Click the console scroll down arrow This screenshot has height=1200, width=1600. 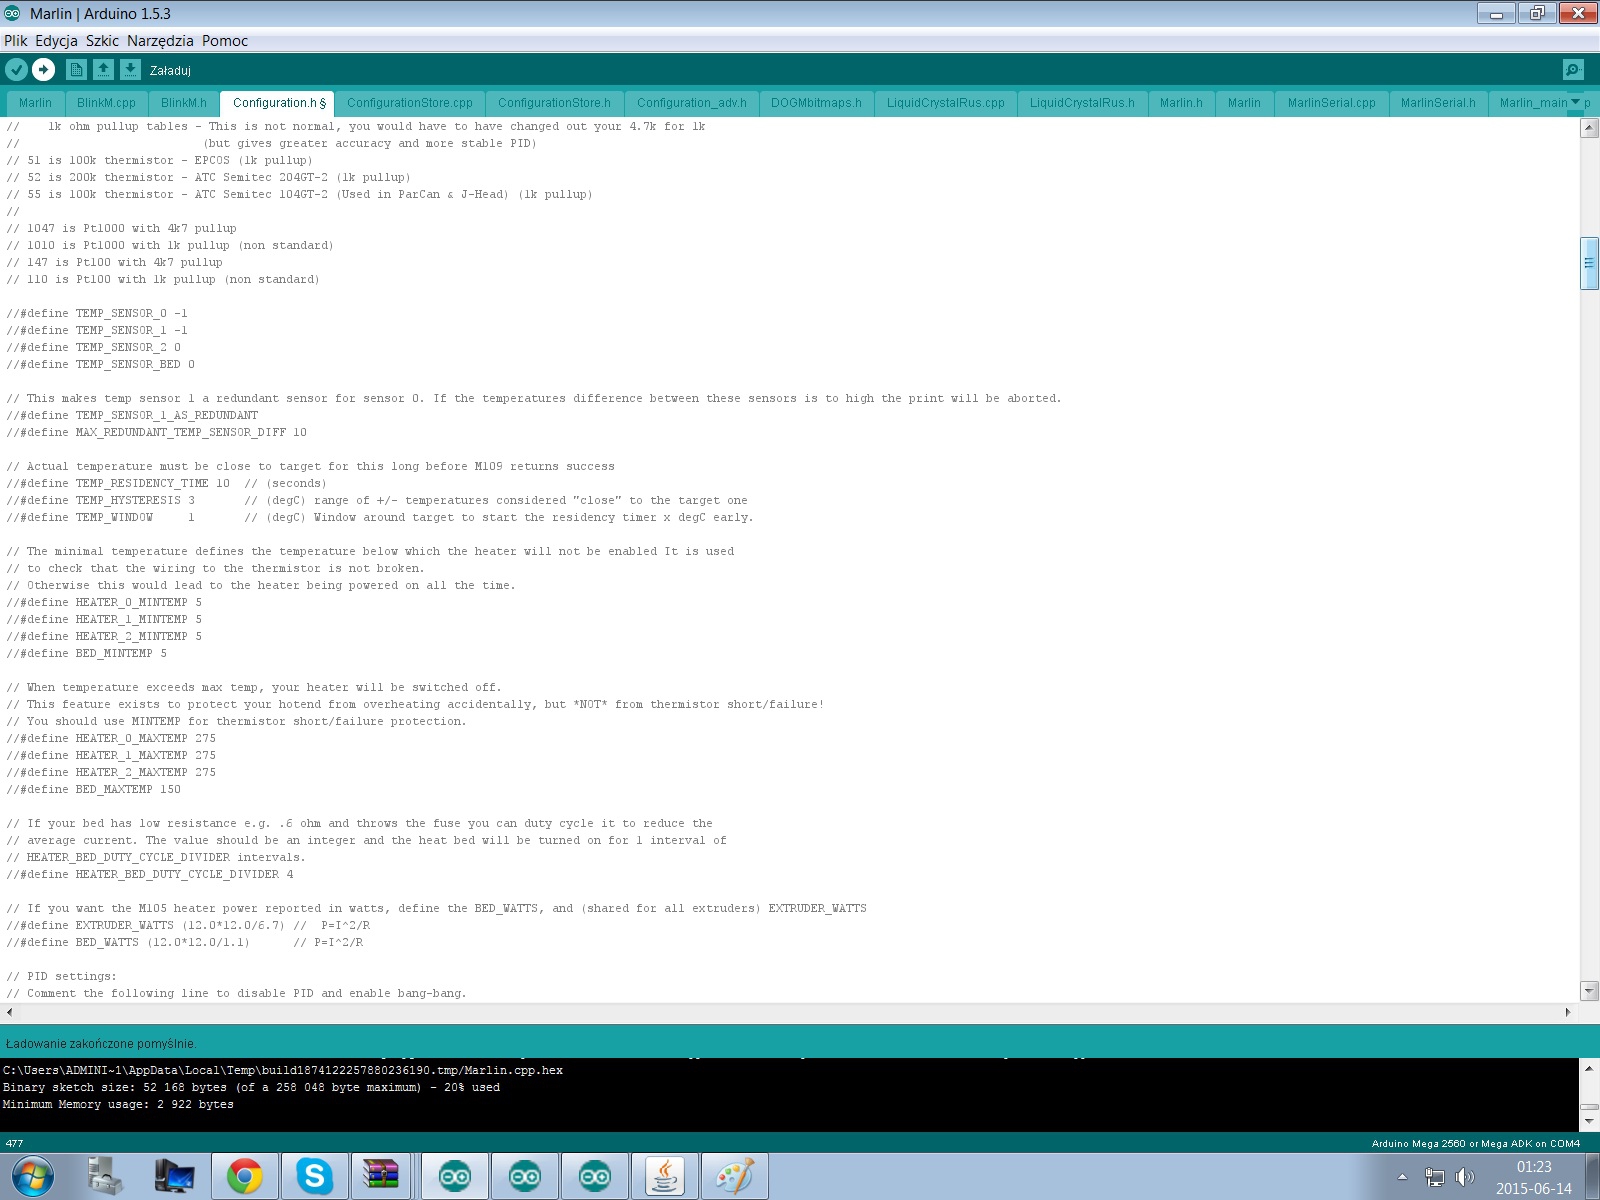(x=1589, y=1121)
